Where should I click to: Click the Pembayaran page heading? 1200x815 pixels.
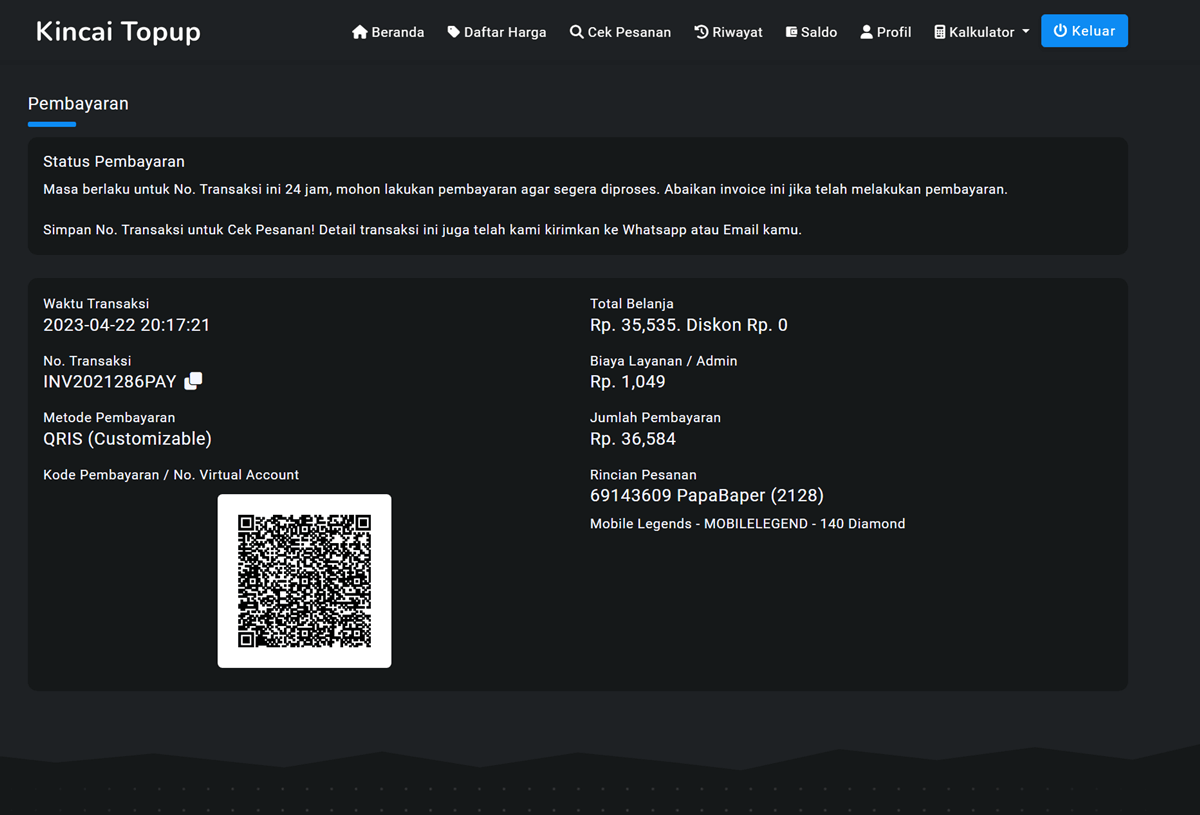(x=78, y=104)
